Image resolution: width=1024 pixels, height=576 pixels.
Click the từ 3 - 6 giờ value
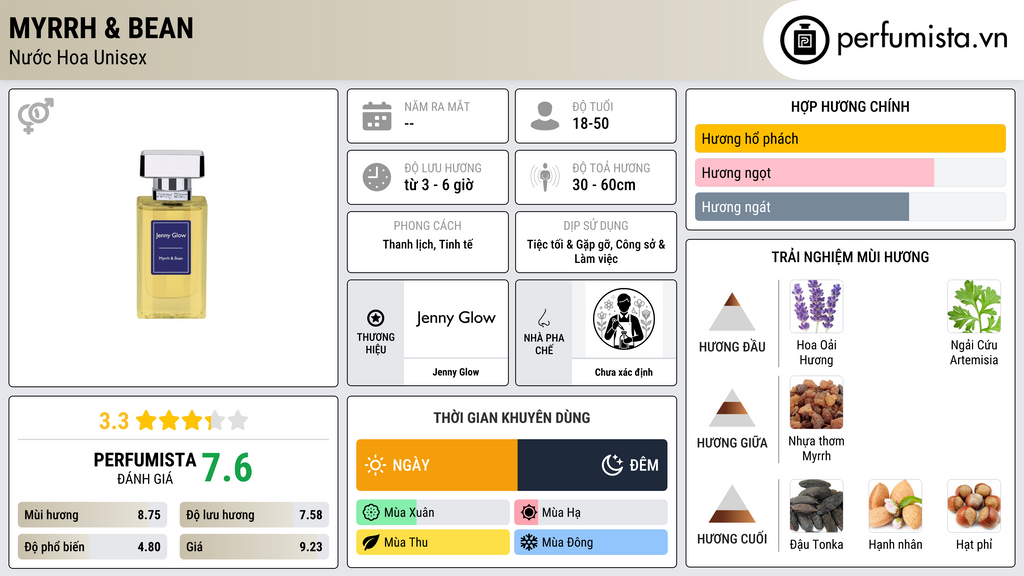(439, 185)
